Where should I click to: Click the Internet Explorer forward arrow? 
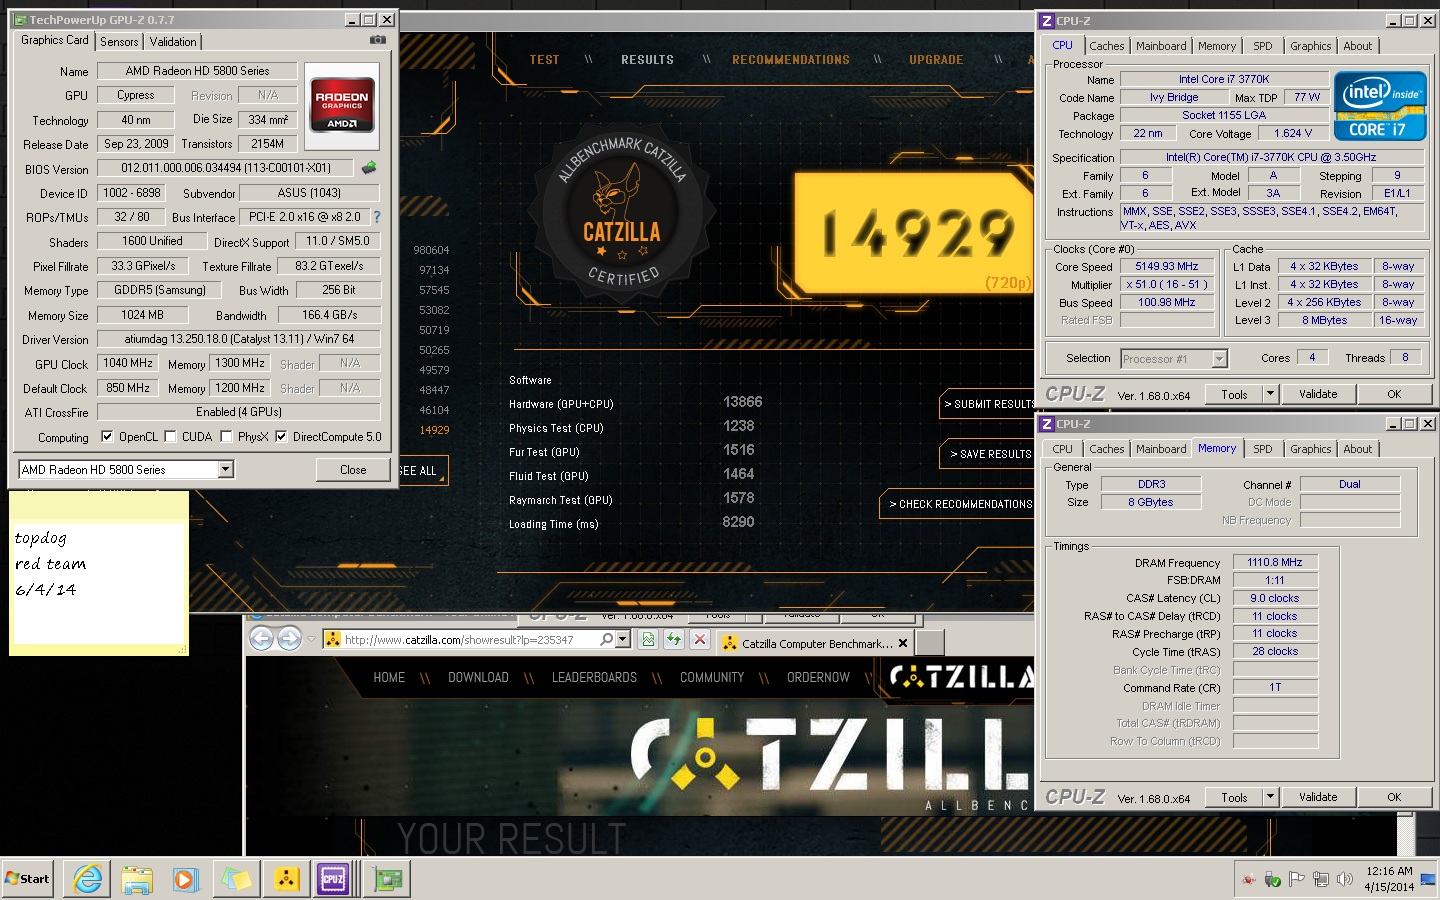tap(290, 639)
